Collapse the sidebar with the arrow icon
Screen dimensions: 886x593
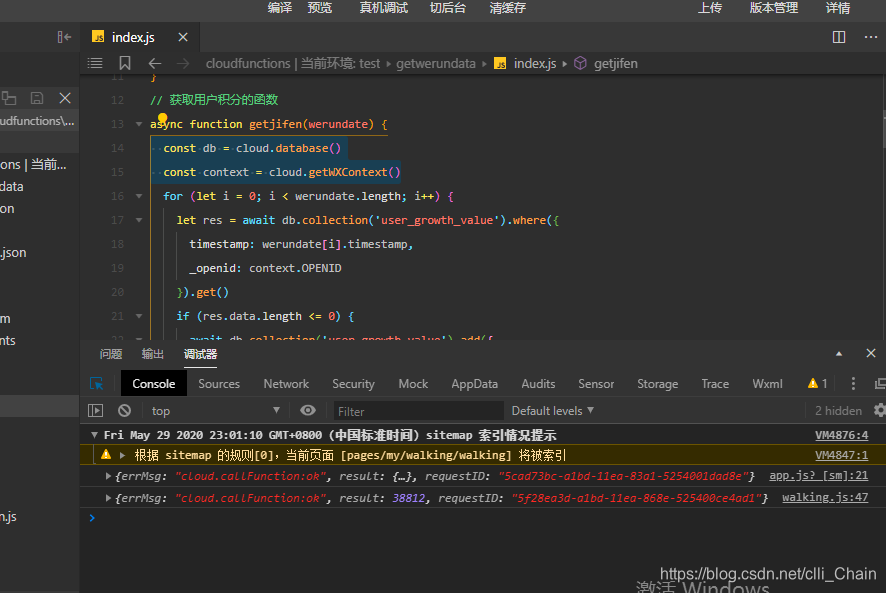(64, 37)
